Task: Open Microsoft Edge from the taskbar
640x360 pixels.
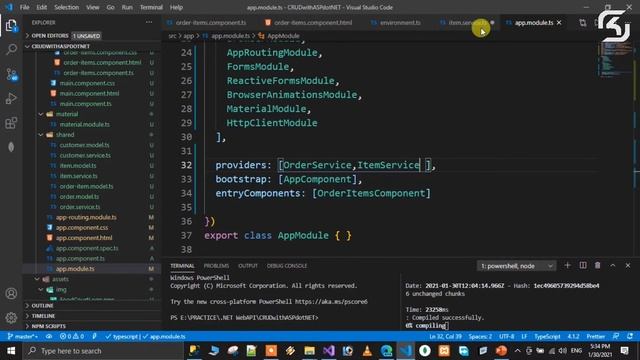Action: 386,351
